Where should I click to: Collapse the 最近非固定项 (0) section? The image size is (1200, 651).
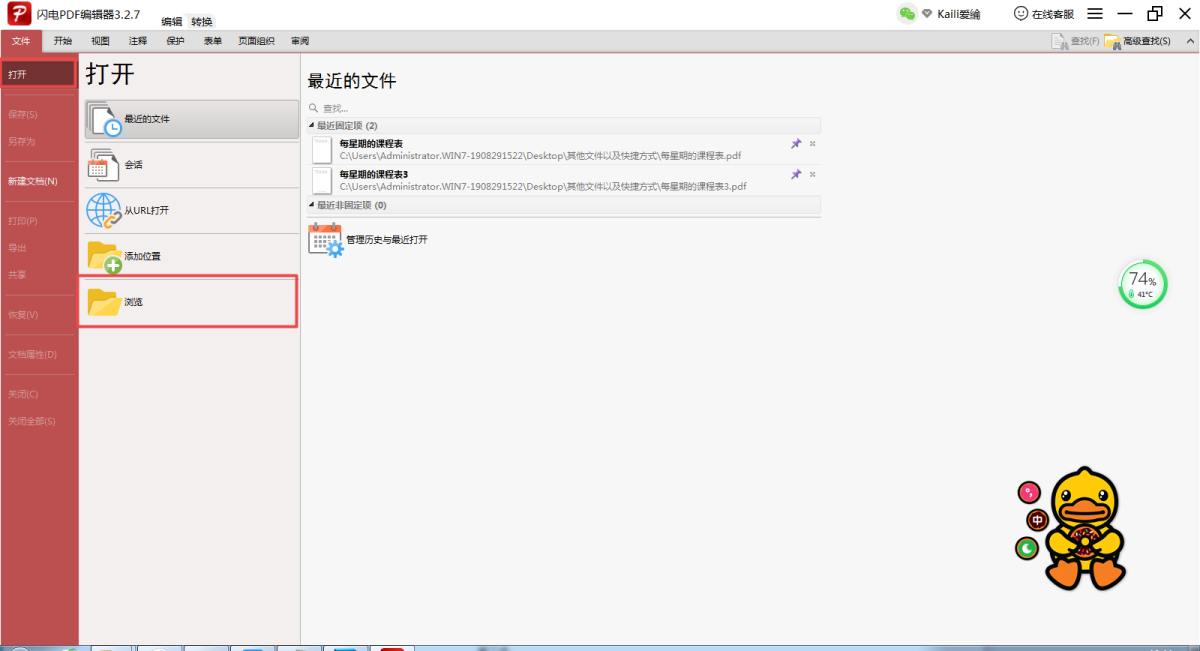(x=311, y=205)
